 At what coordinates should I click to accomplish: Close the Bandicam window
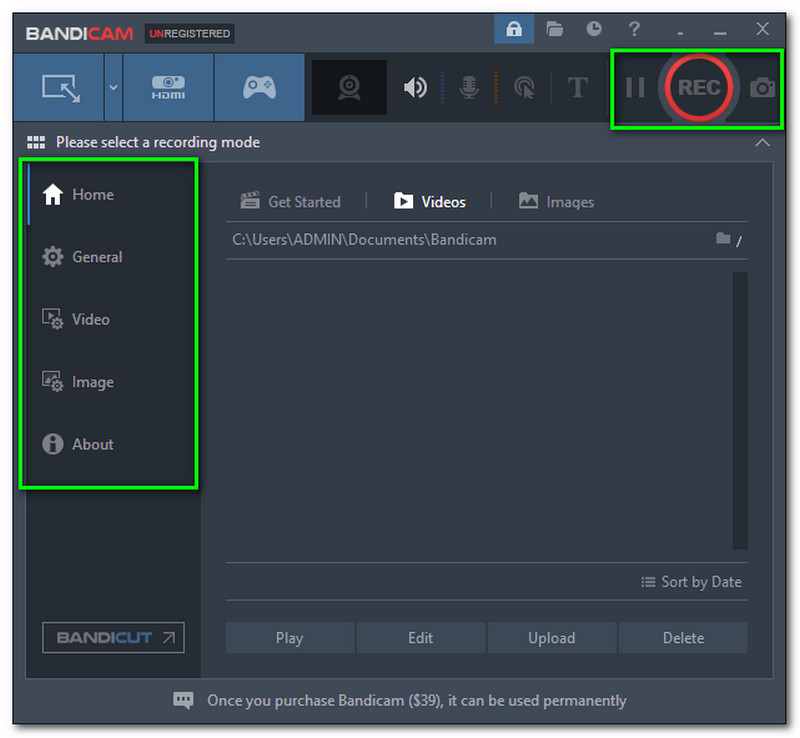coord(762,29)
